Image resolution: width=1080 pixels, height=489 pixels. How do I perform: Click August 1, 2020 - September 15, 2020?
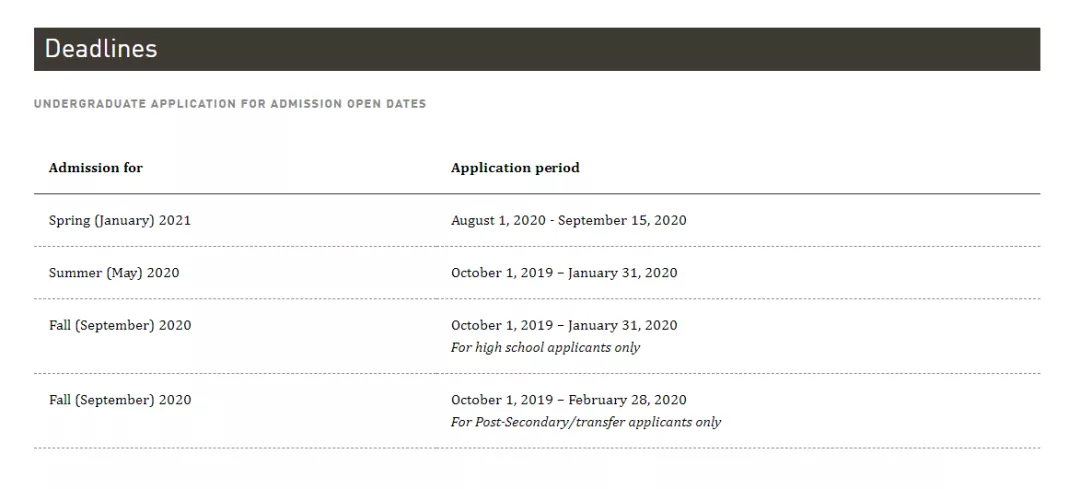click(568, 220)
